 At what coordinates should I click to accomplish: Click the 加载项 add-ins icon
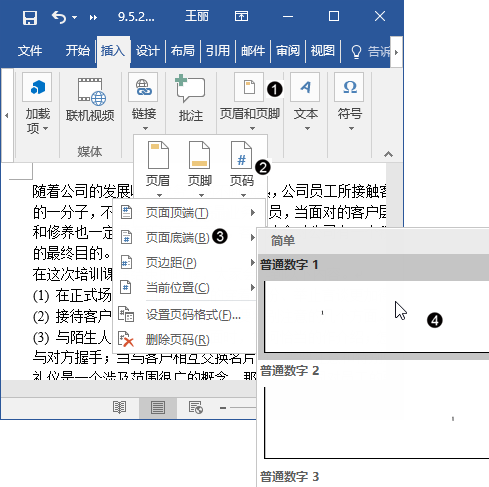click(x=37, y=87)
